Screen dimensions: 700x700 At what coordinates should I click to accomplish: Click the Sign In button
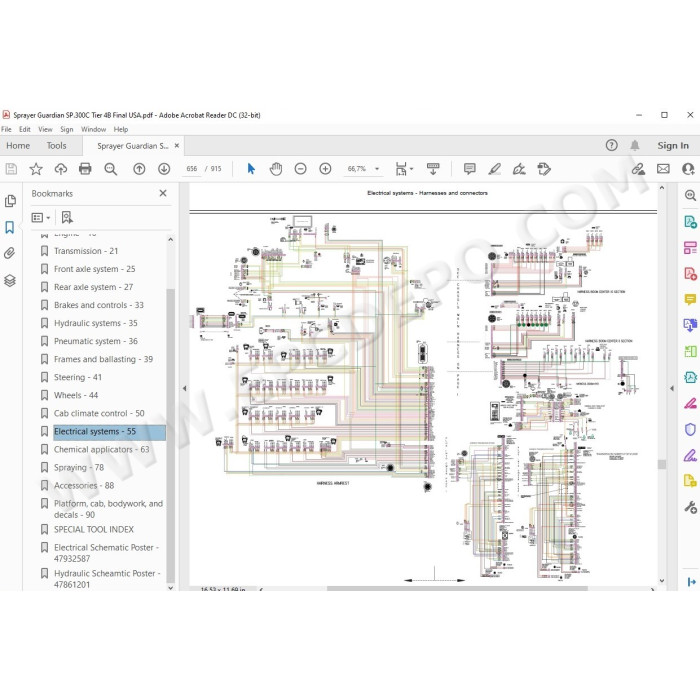tap(673, 146)
